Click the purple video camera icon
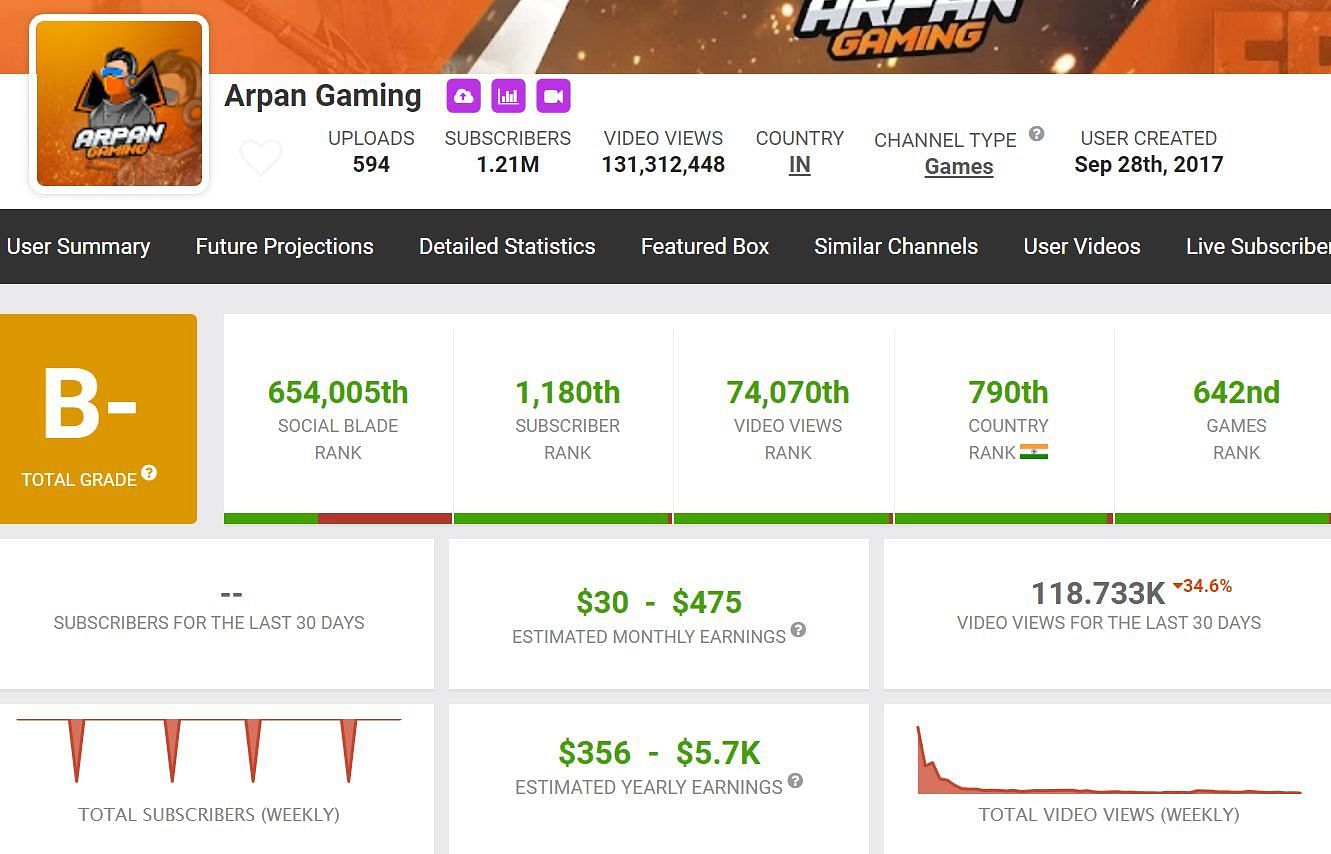Screen dimensions: 1331x854 [553, 96]
